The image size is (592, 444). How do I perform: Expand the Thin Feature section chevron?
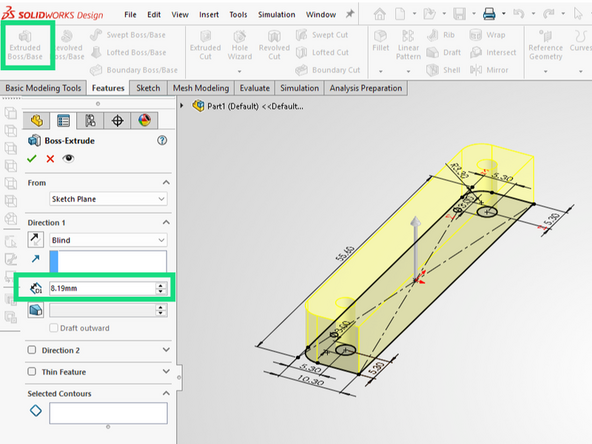coord(166,372)
